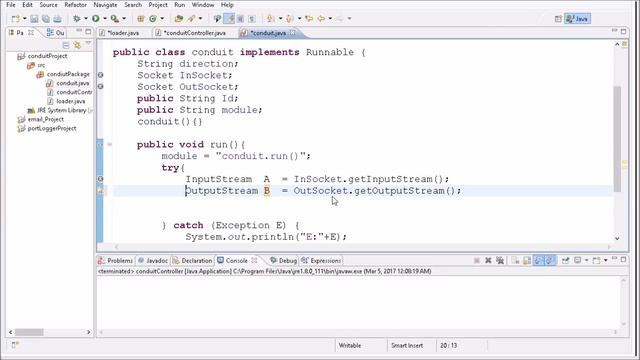Open dropdown arrow next to Run icon

click(x=104, y=19)
